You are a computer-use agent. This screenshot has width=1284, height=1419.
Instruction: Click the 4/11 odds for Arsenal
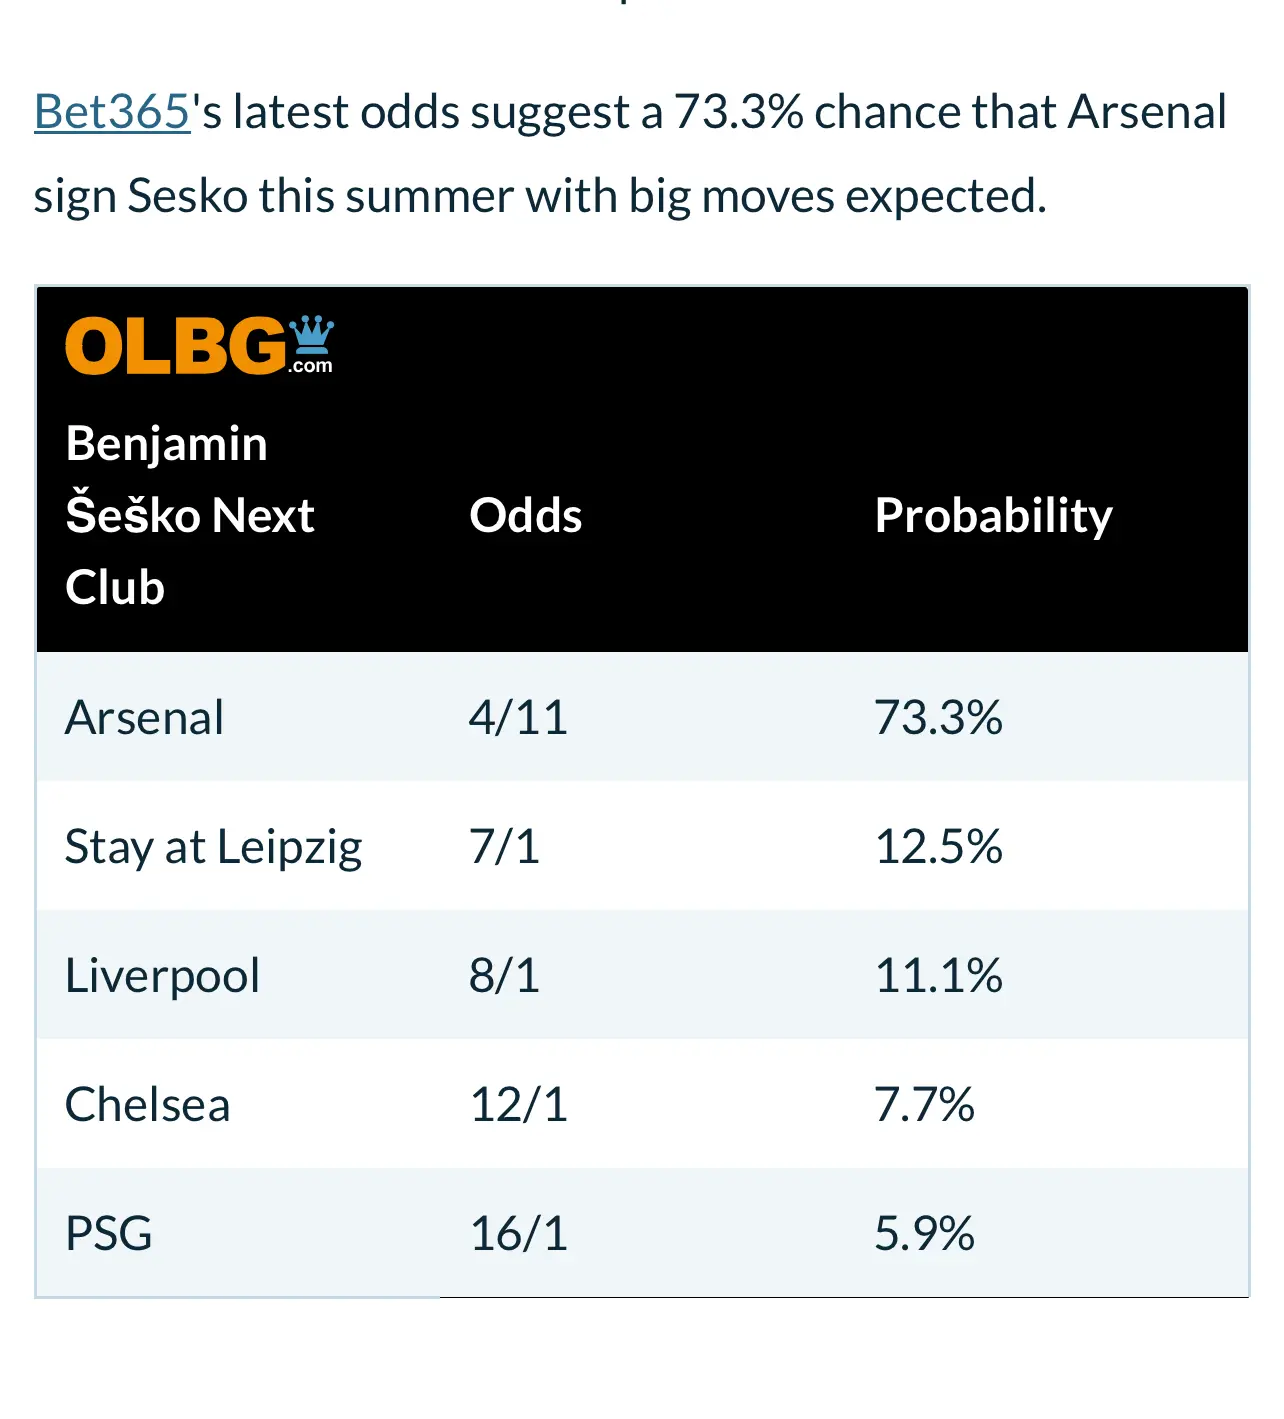click(x=518, y=717)
